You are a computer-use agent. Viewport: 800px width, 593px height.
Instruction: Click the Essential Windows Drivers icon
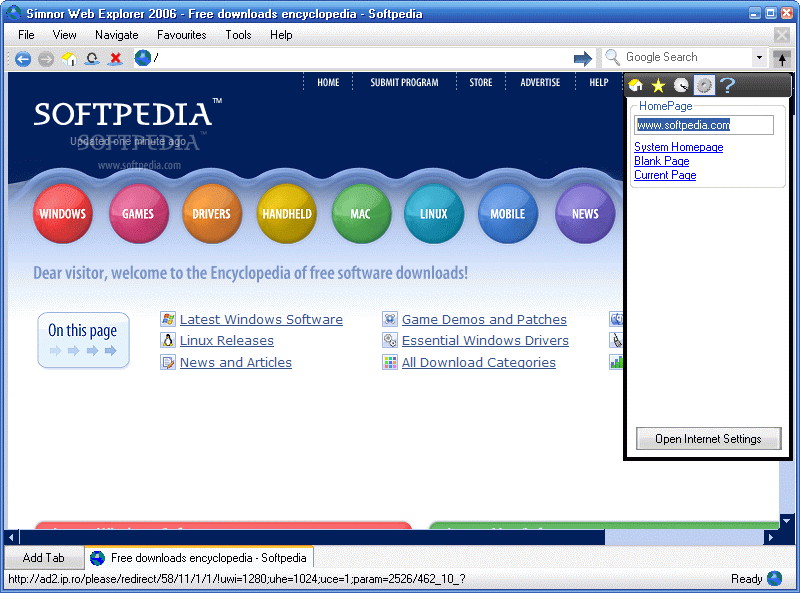(390, 340)
